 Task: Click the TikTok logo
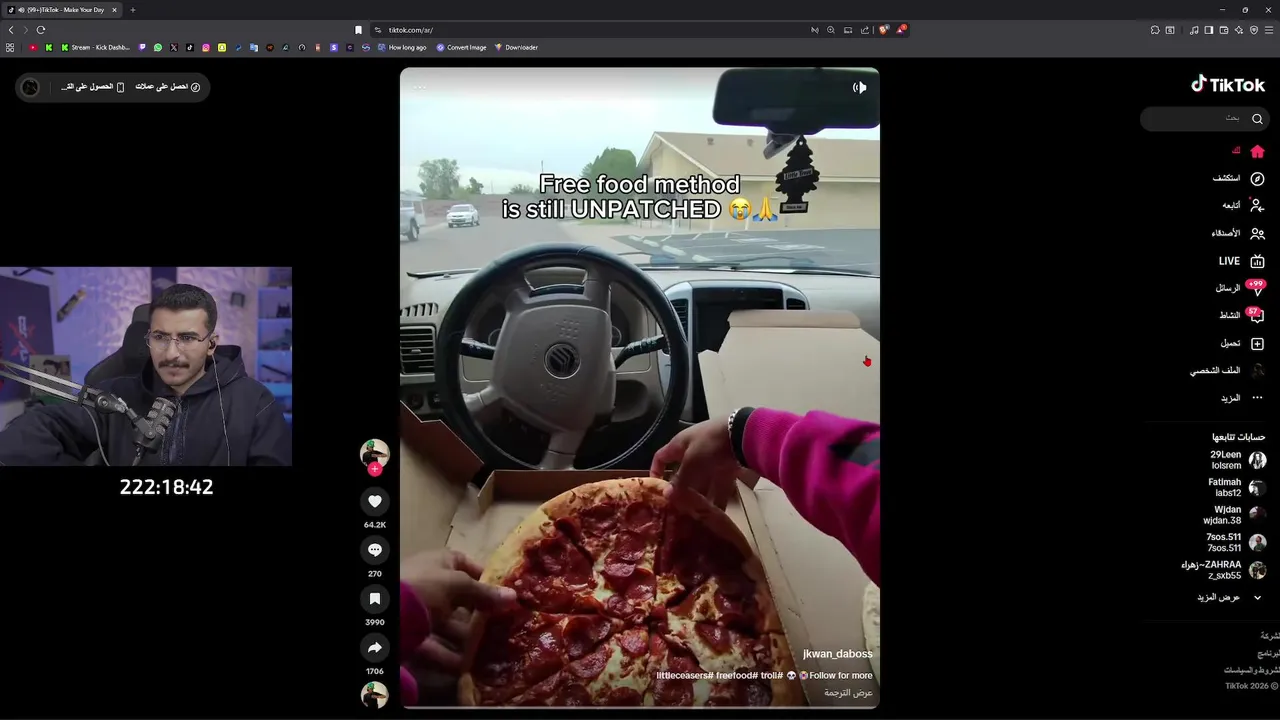click(1228, 85)
